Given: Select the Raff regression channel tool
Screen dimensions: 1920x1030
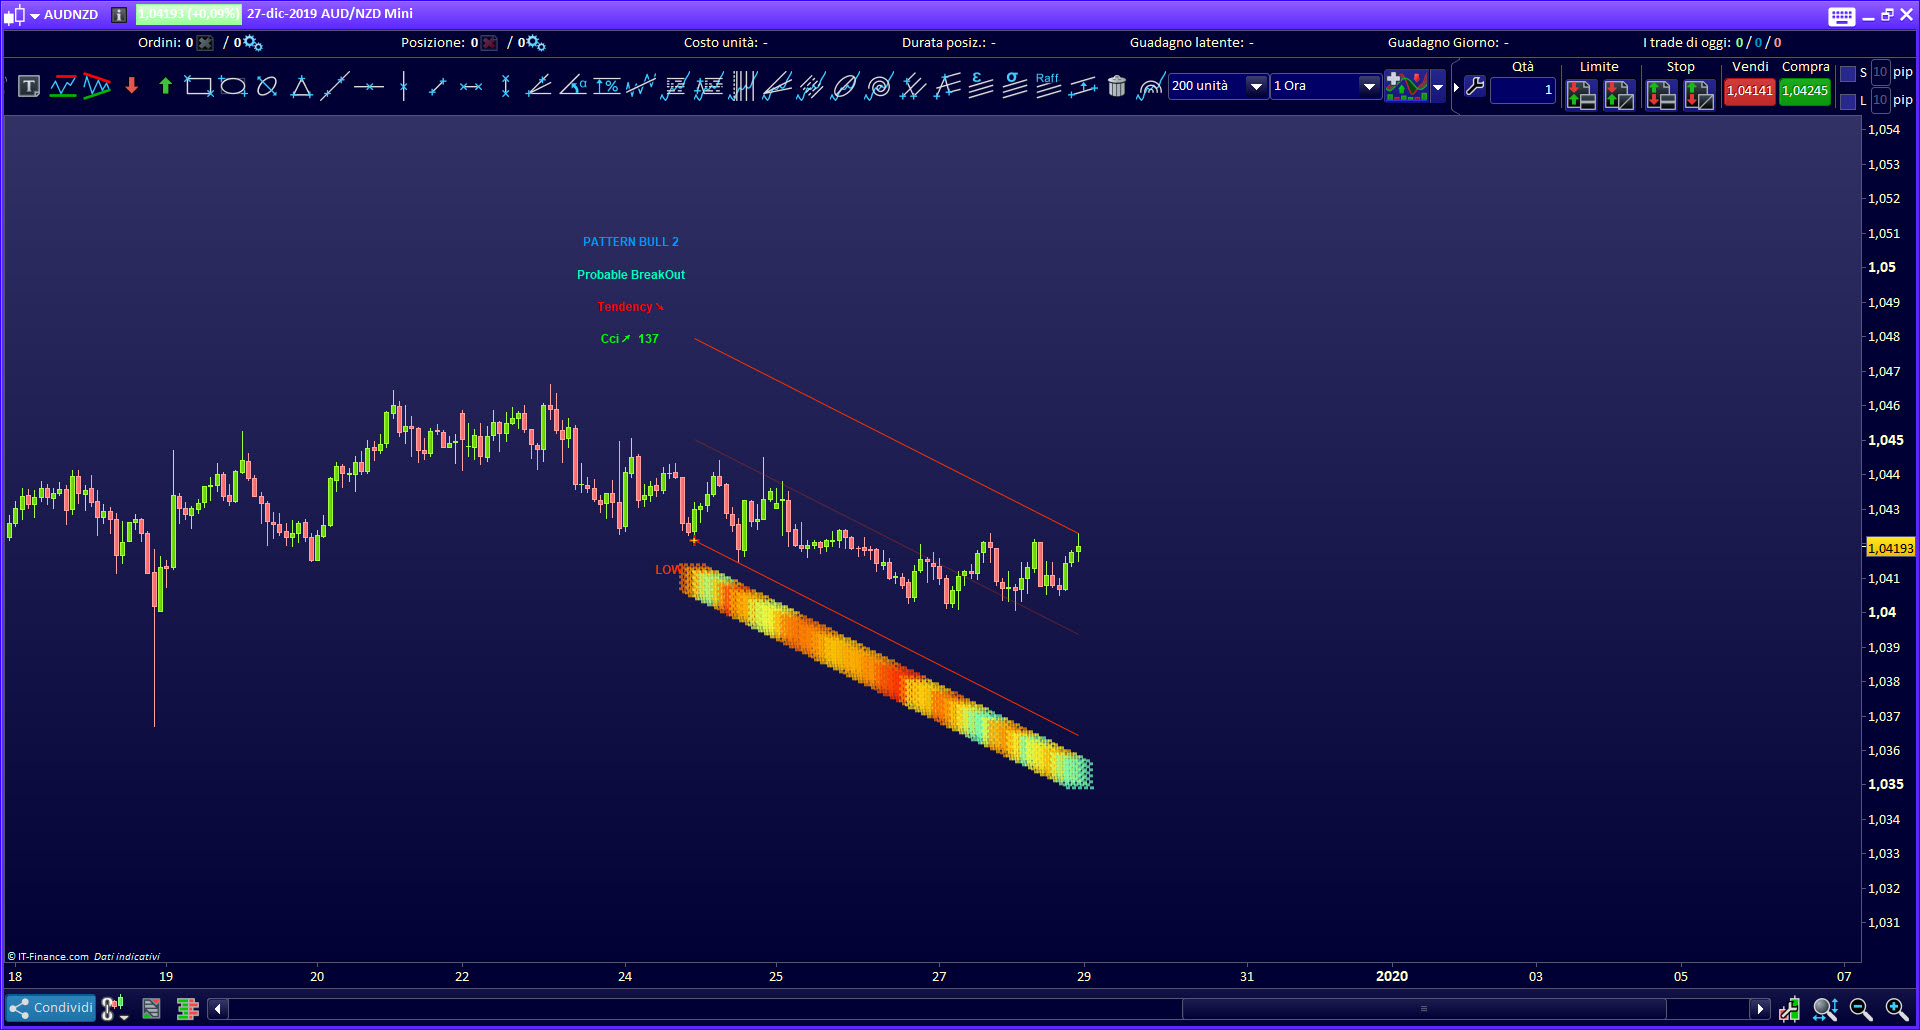Looking at the screenshot, I should click(1048, 86).
